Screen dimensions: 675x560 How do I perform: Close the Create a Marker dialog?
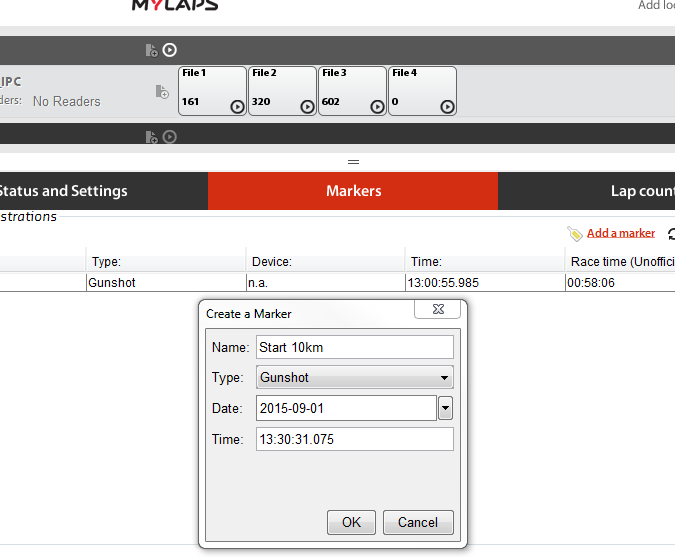pos(436,310)
